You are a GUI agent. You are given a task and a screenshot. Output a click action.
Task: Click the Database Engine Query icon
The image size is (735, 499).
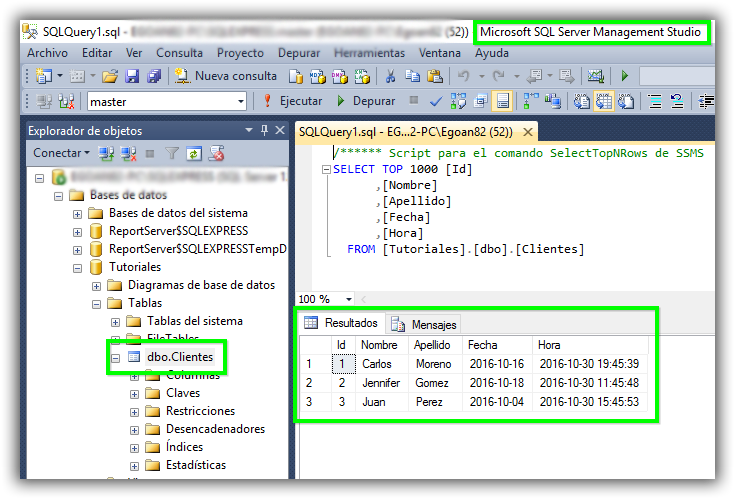point(296,76)
